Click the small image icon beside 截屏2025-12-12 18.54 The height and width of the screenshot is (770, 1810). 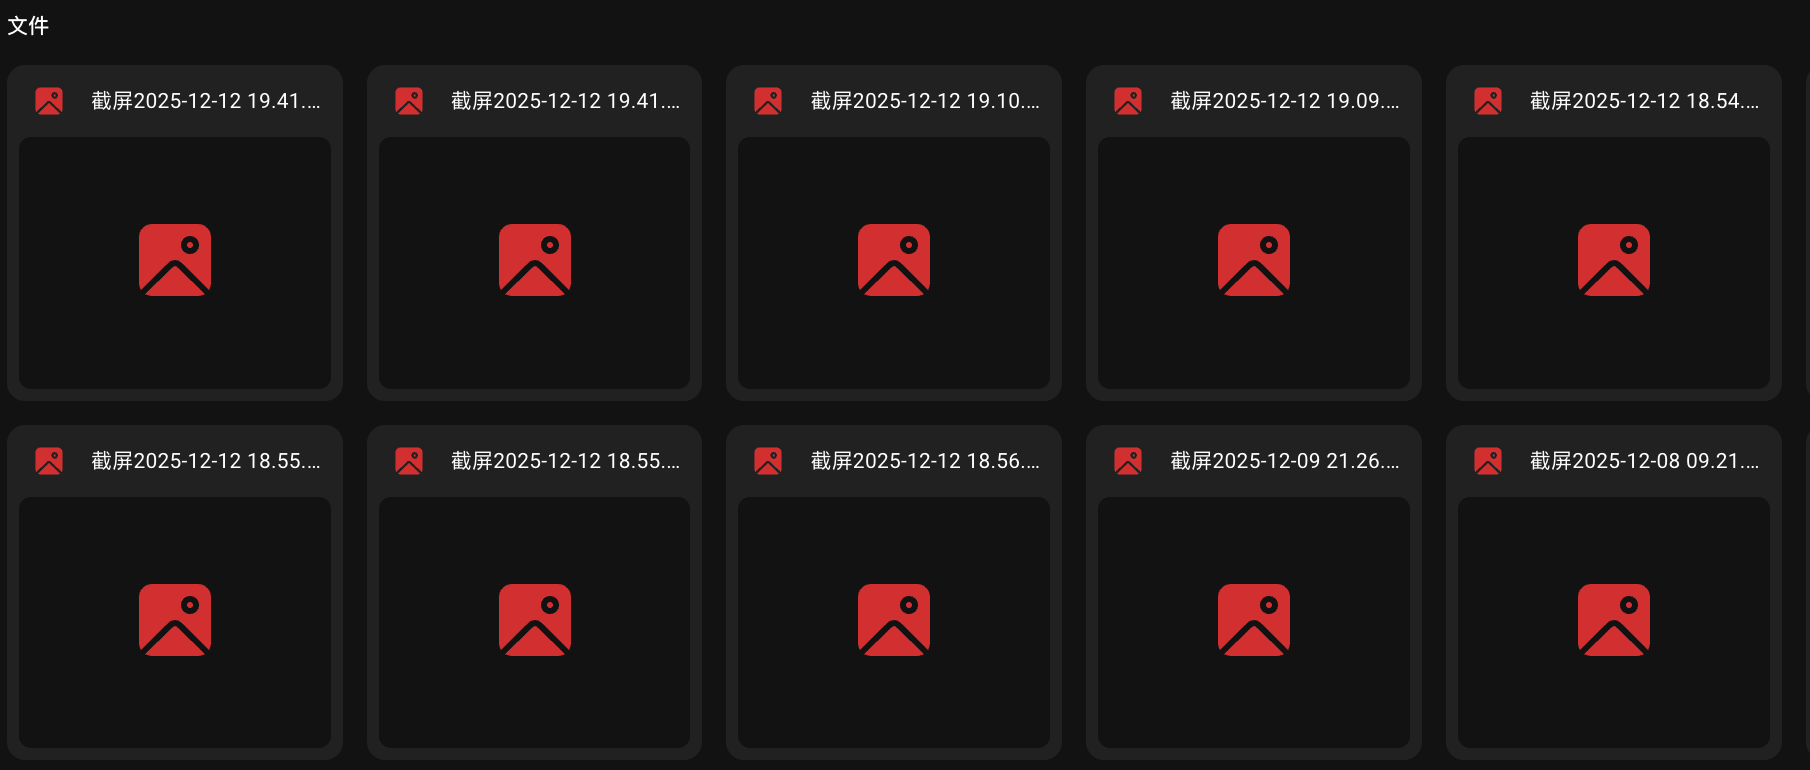(x=1488, y=101)
